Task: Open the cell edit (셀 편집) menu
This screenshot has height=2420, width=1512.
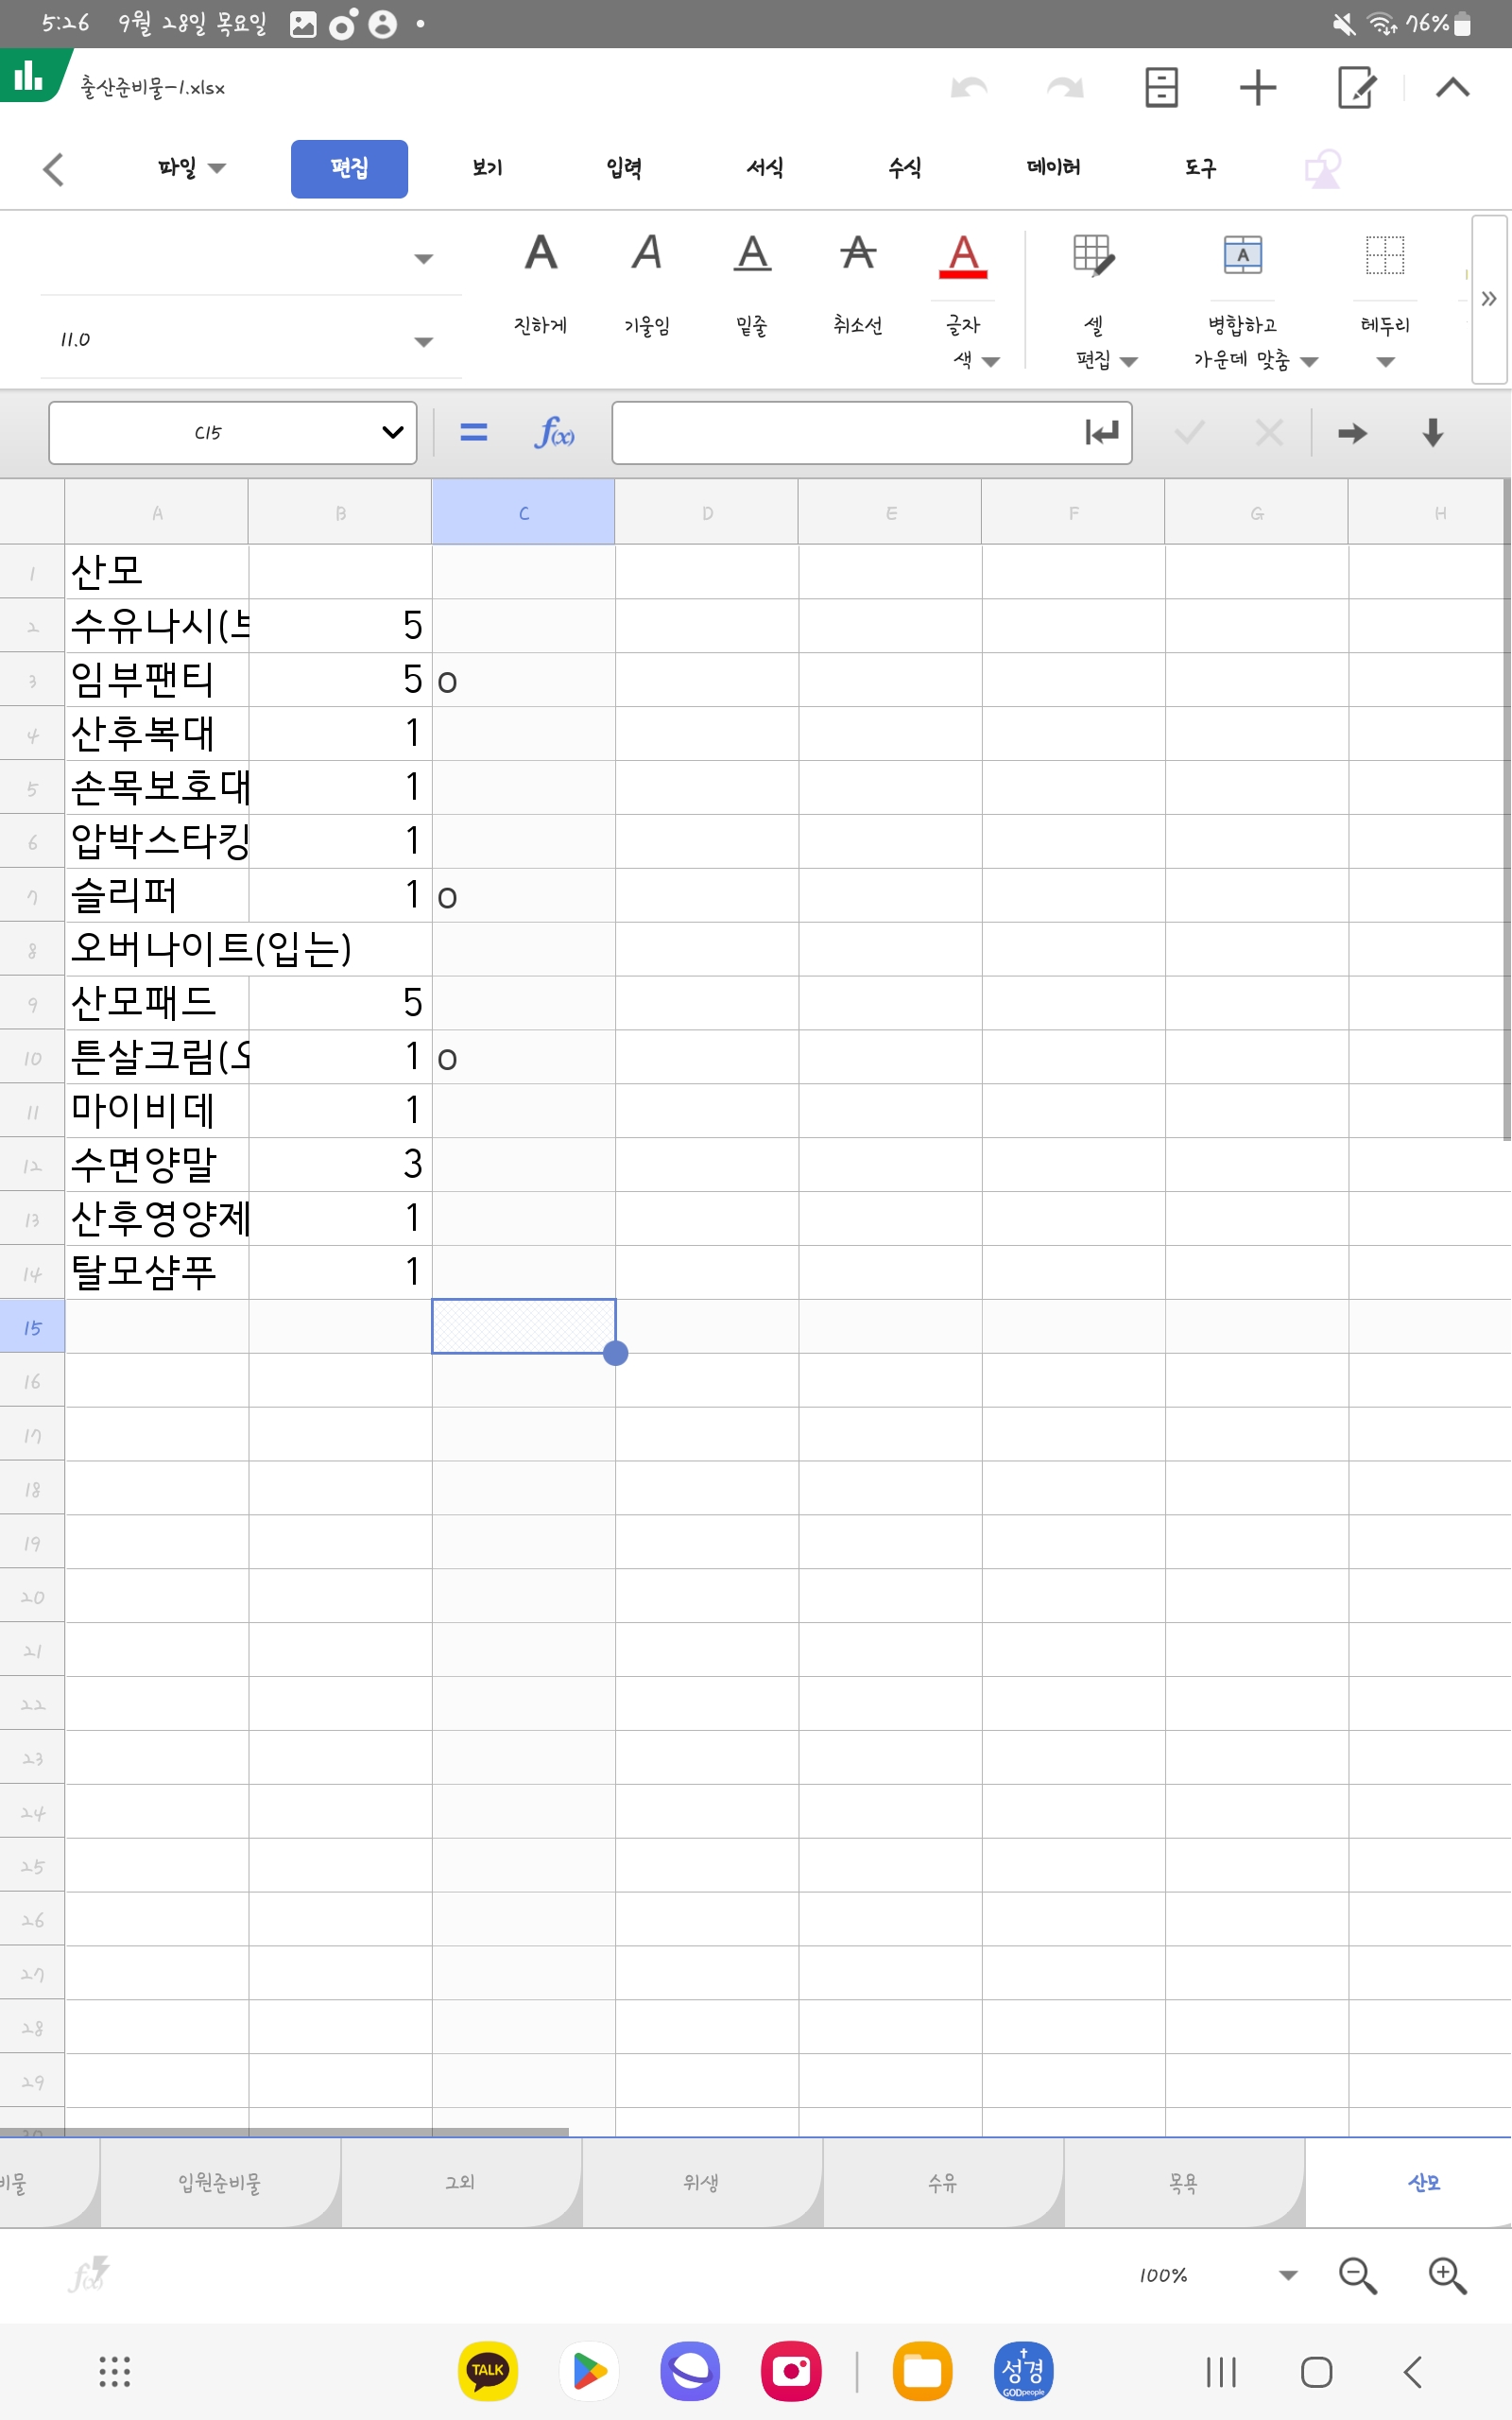Action: (1094, 257)
